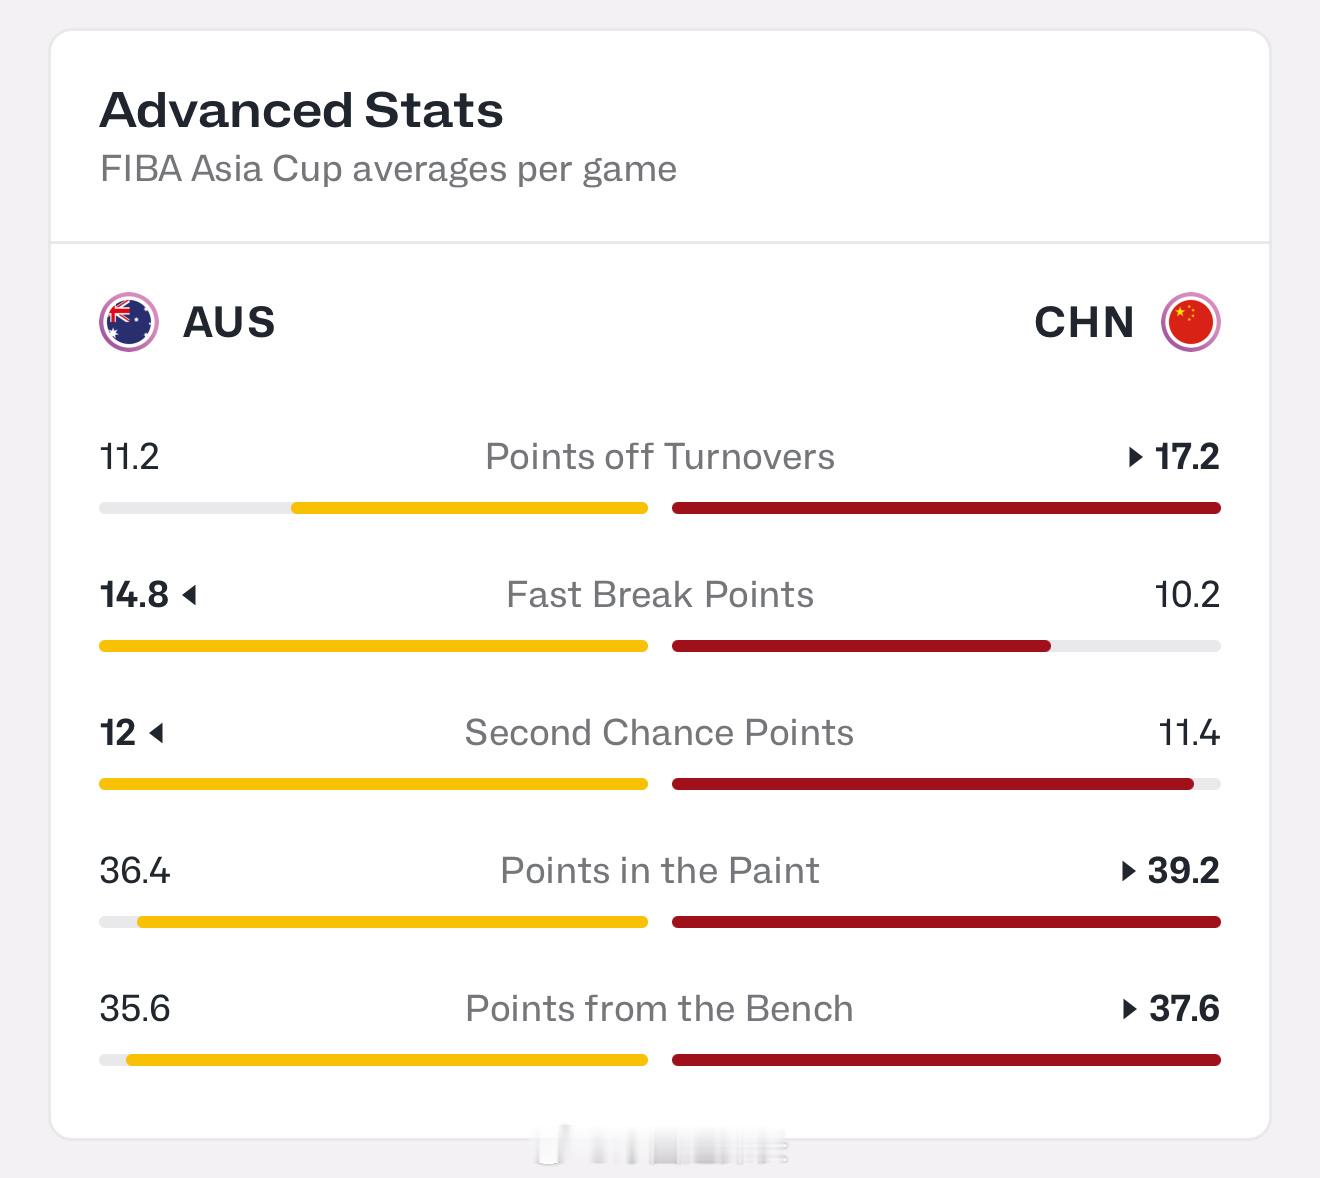This screenshot has width=1320, height=1178.
Task: Click the arrow beside 39.2 paint points
Action: click(1129, 871)
